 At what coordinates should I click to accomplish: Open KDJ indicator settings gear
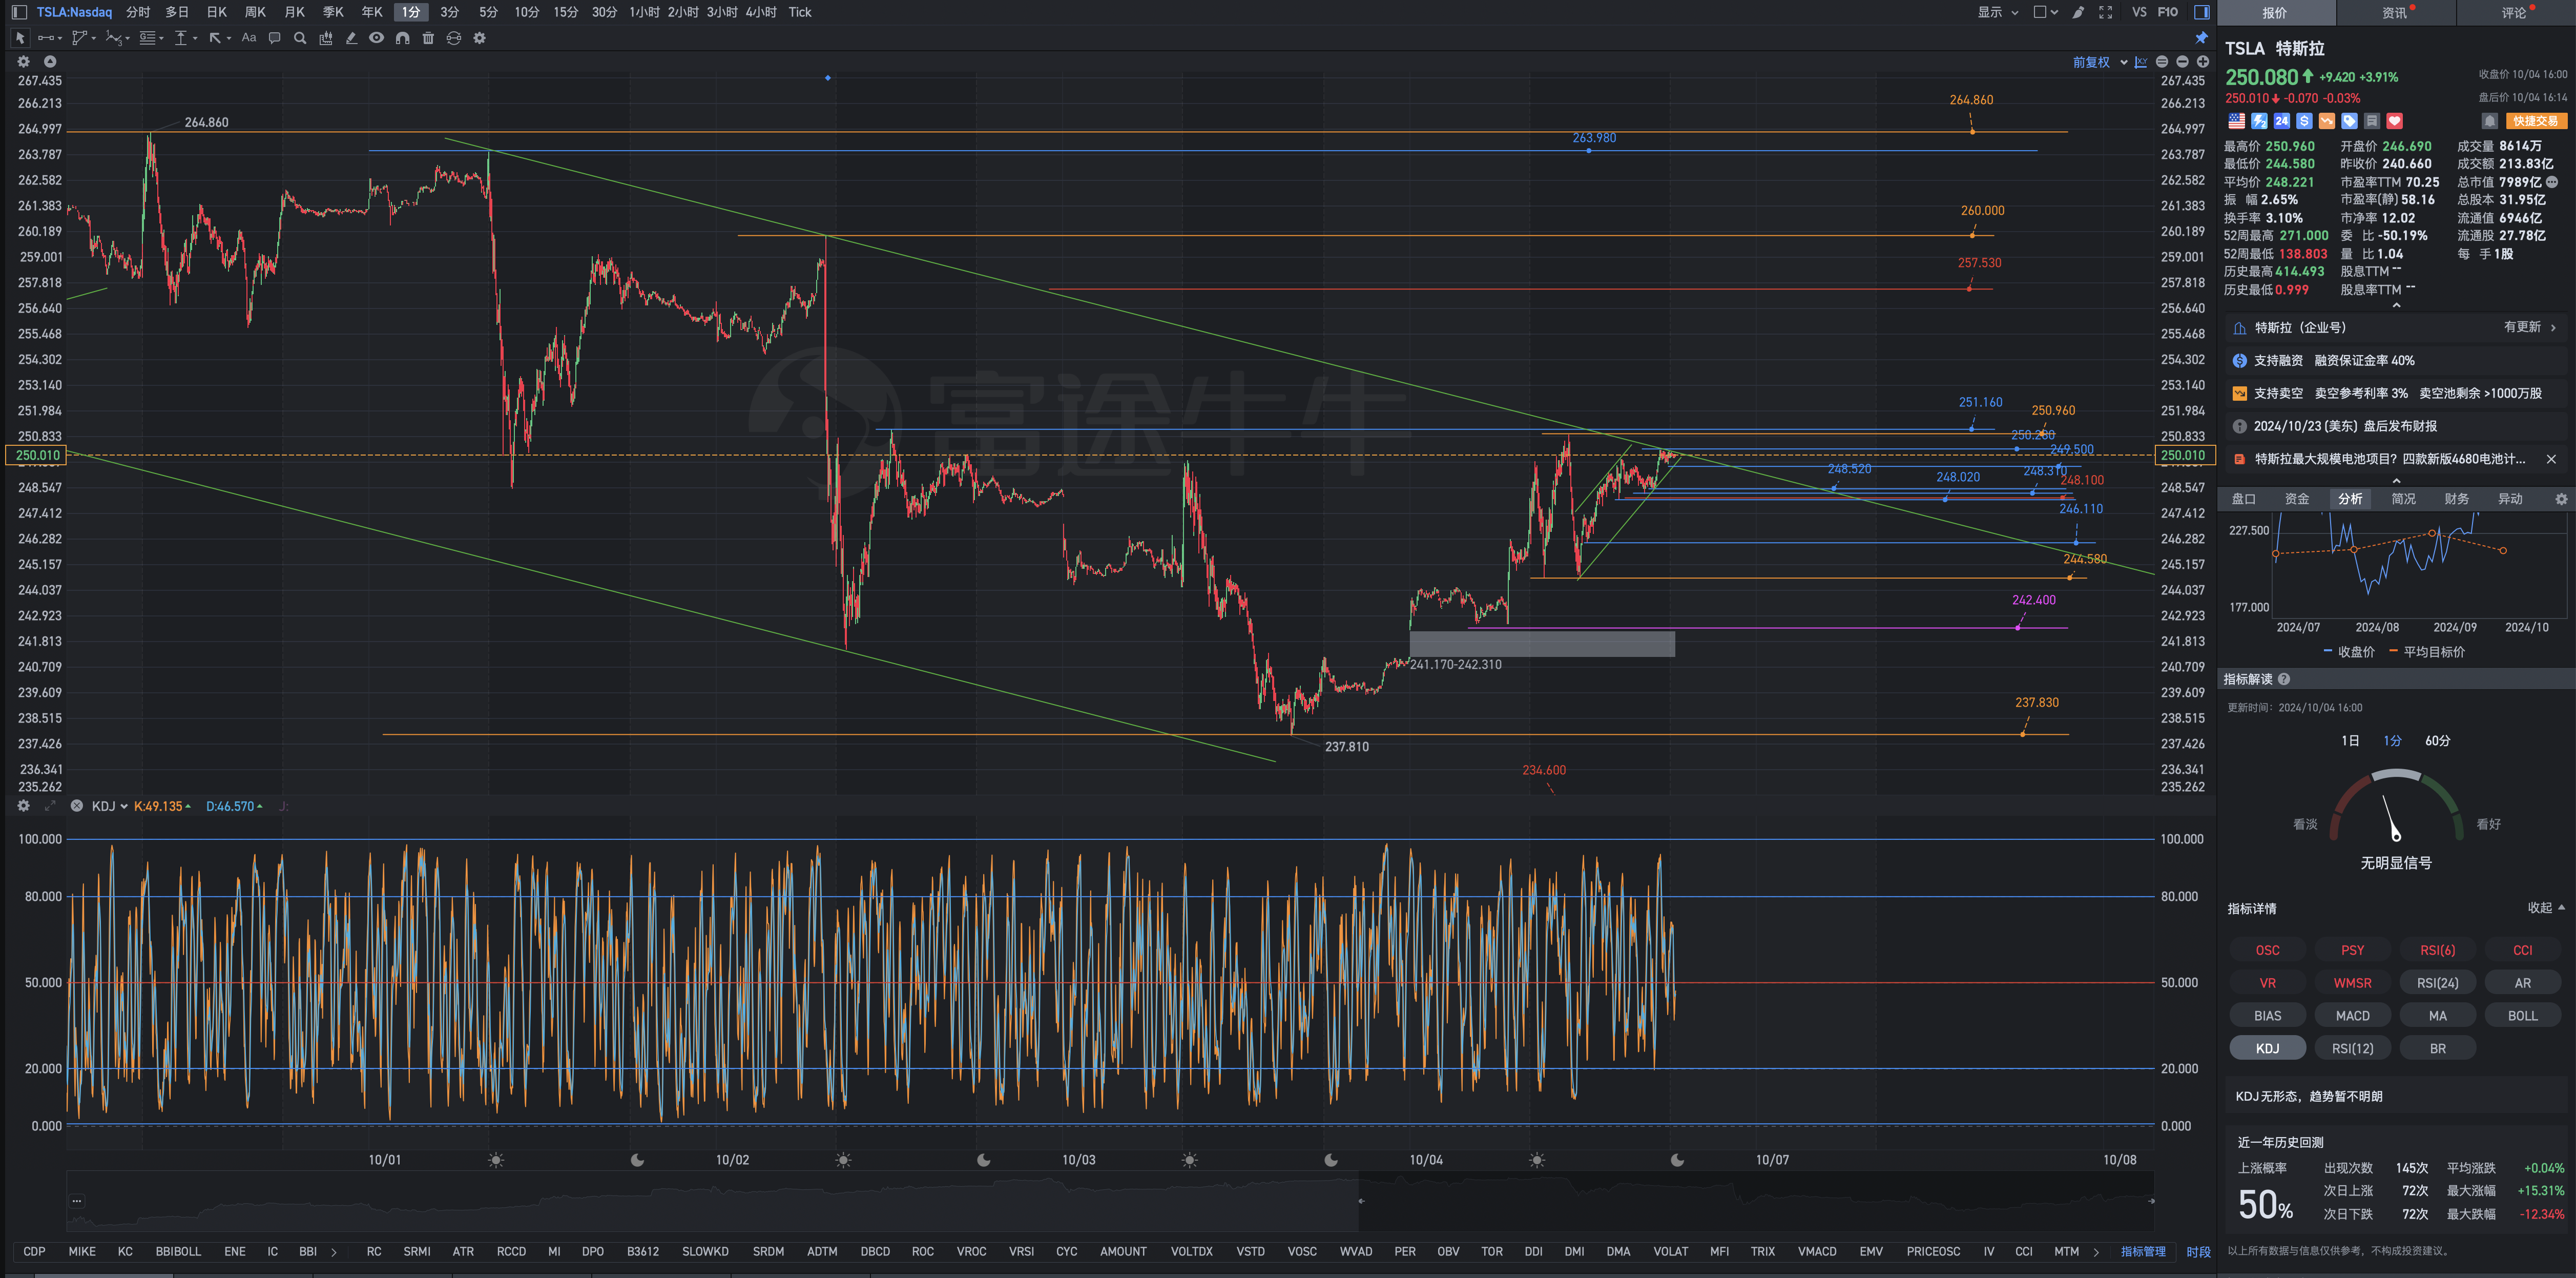point(24,806)
